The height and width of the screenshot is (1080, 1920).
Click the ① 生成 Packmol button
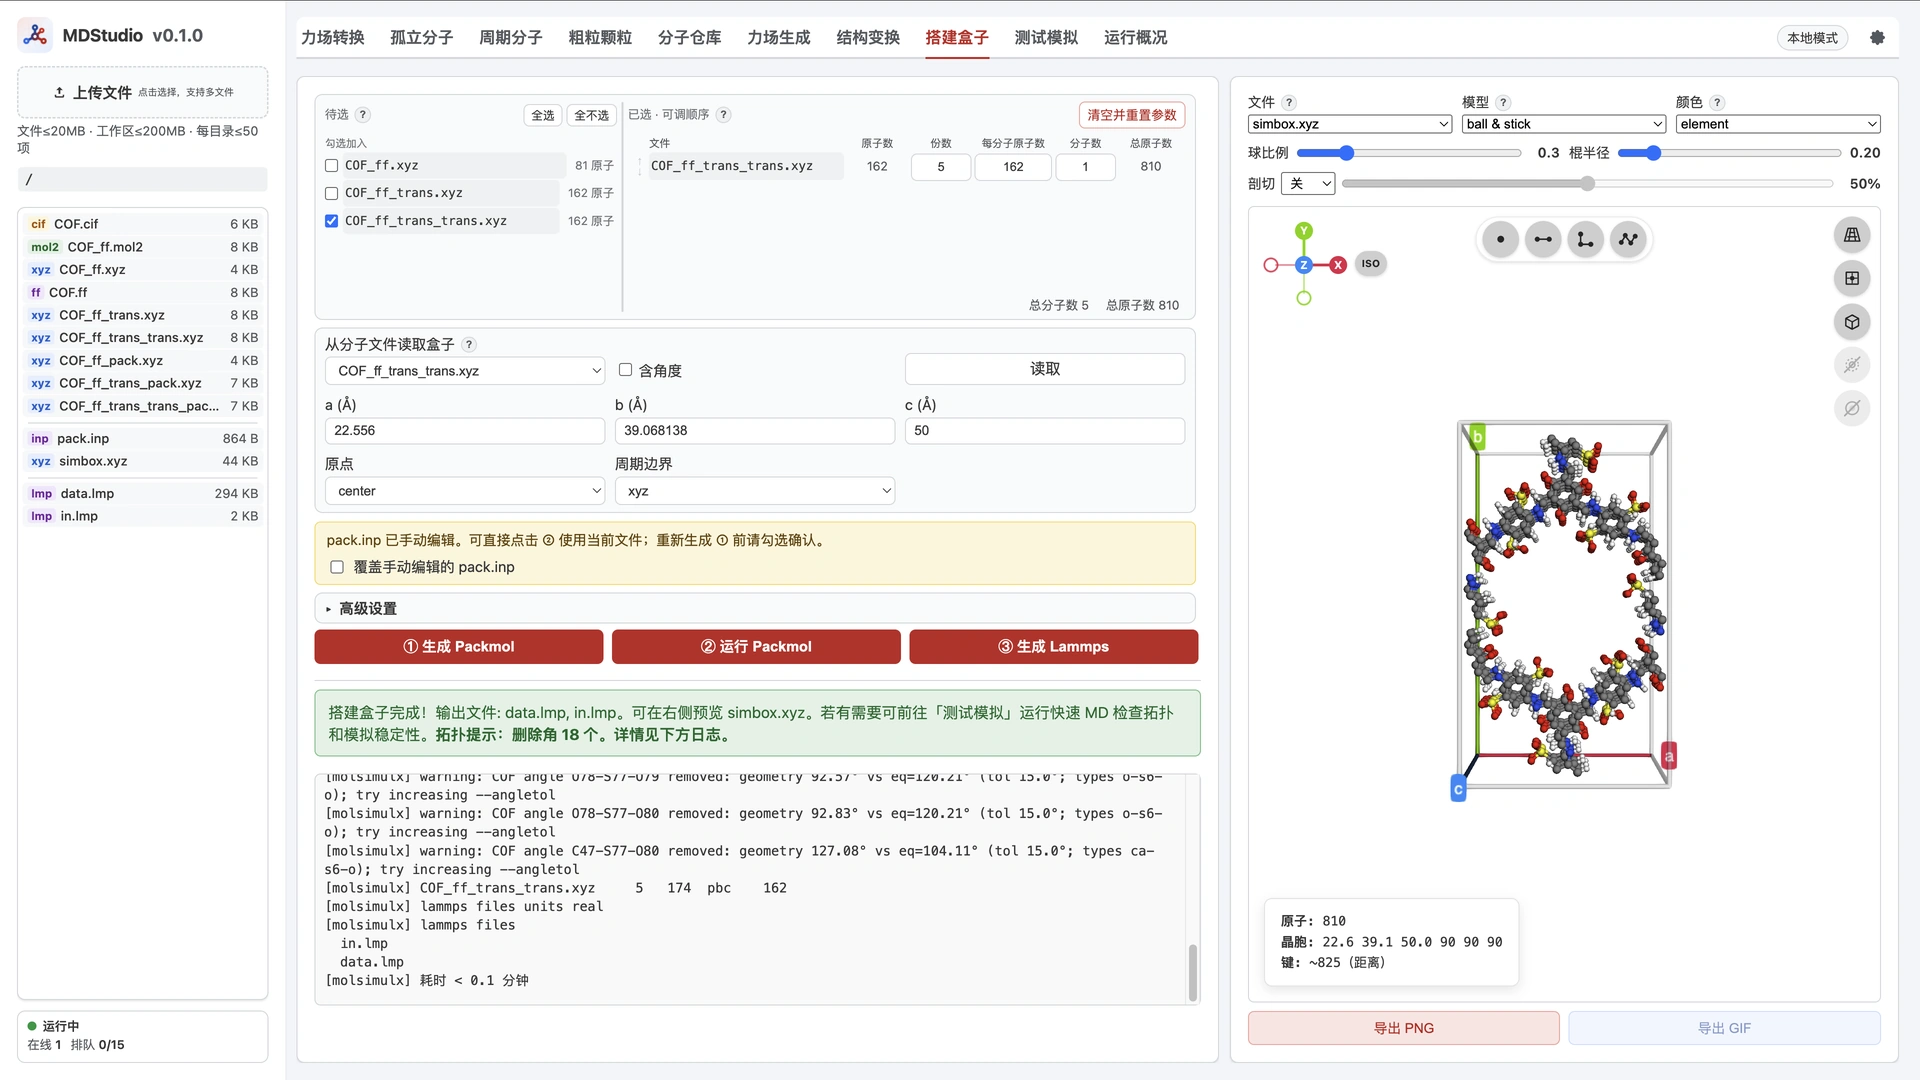pyautogui.click(x=459, y=647)
